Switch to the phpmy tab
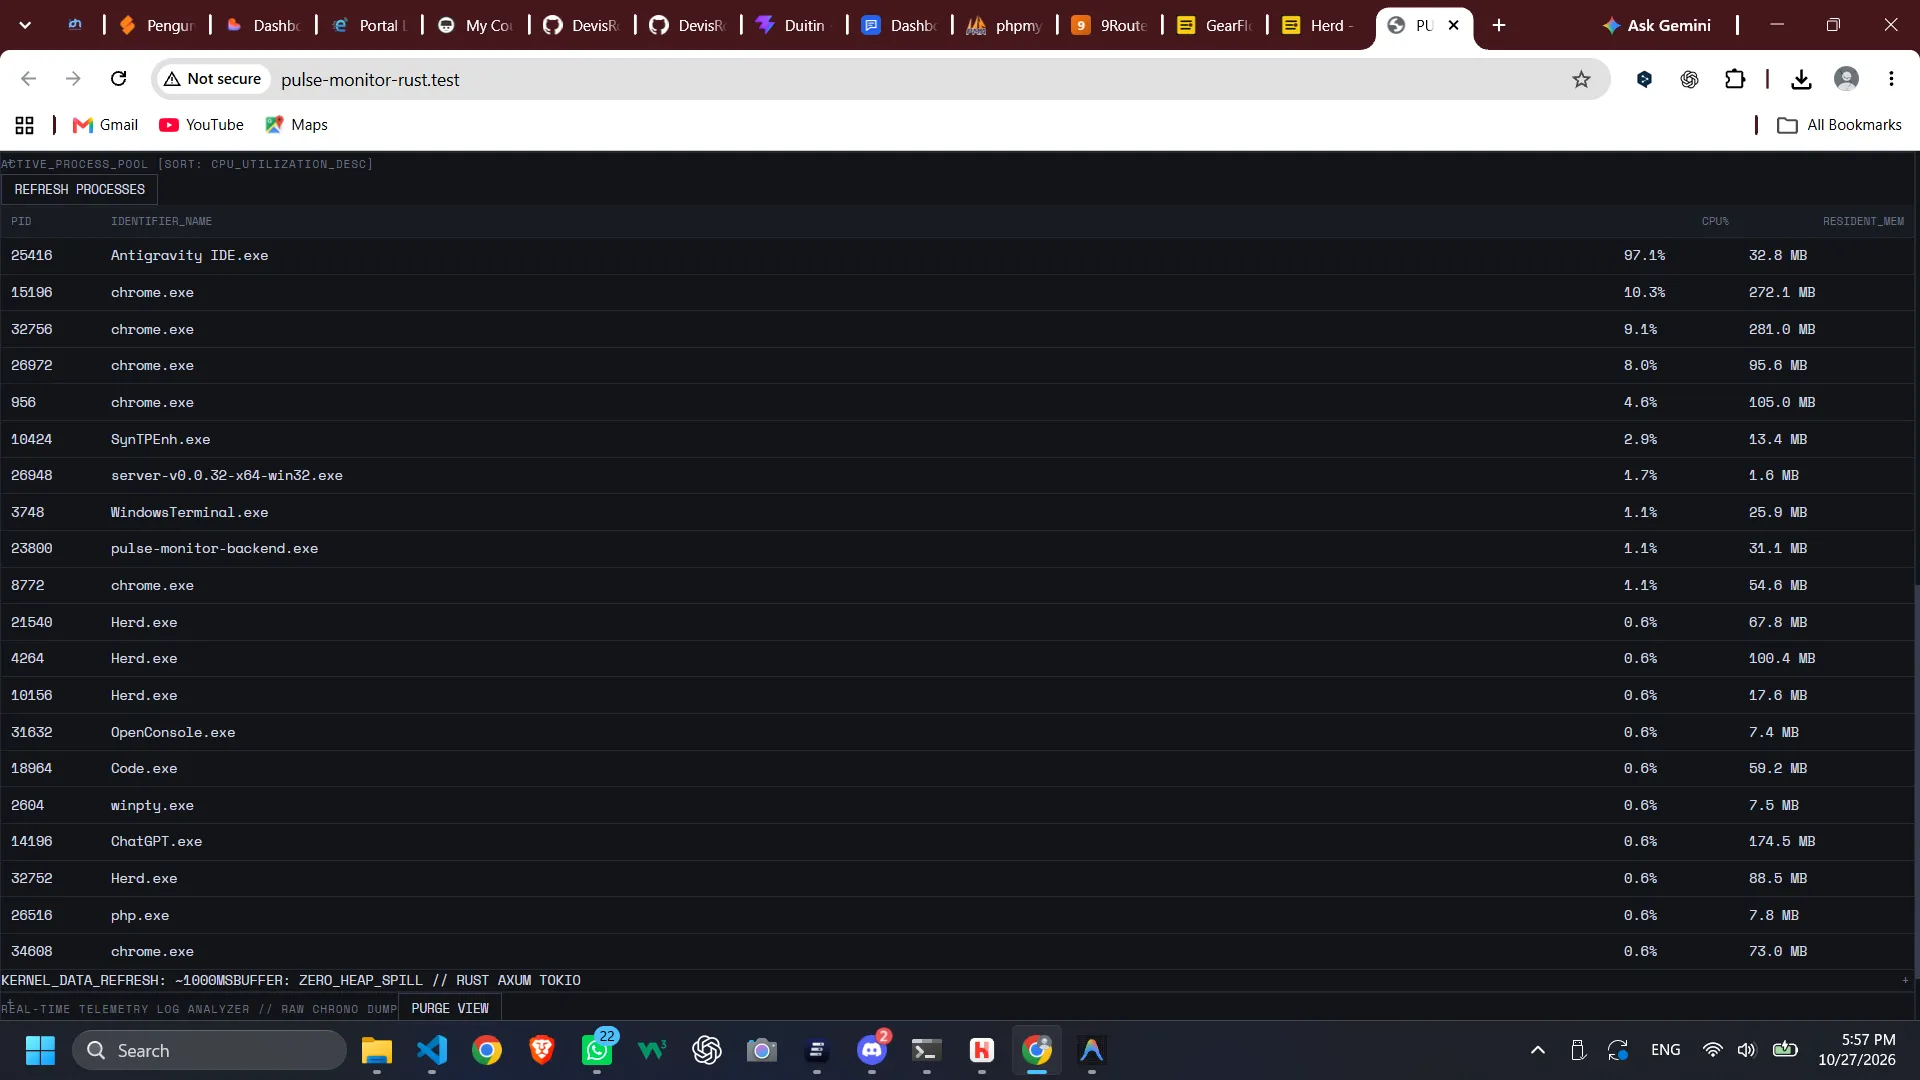This screenshot has height=1080, width=1920. pyautogui.click(x=1004, y=25)
